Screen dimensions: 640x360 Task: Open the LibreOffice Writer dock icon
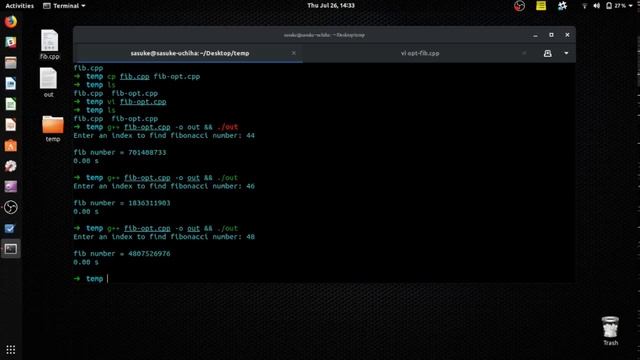11,83
